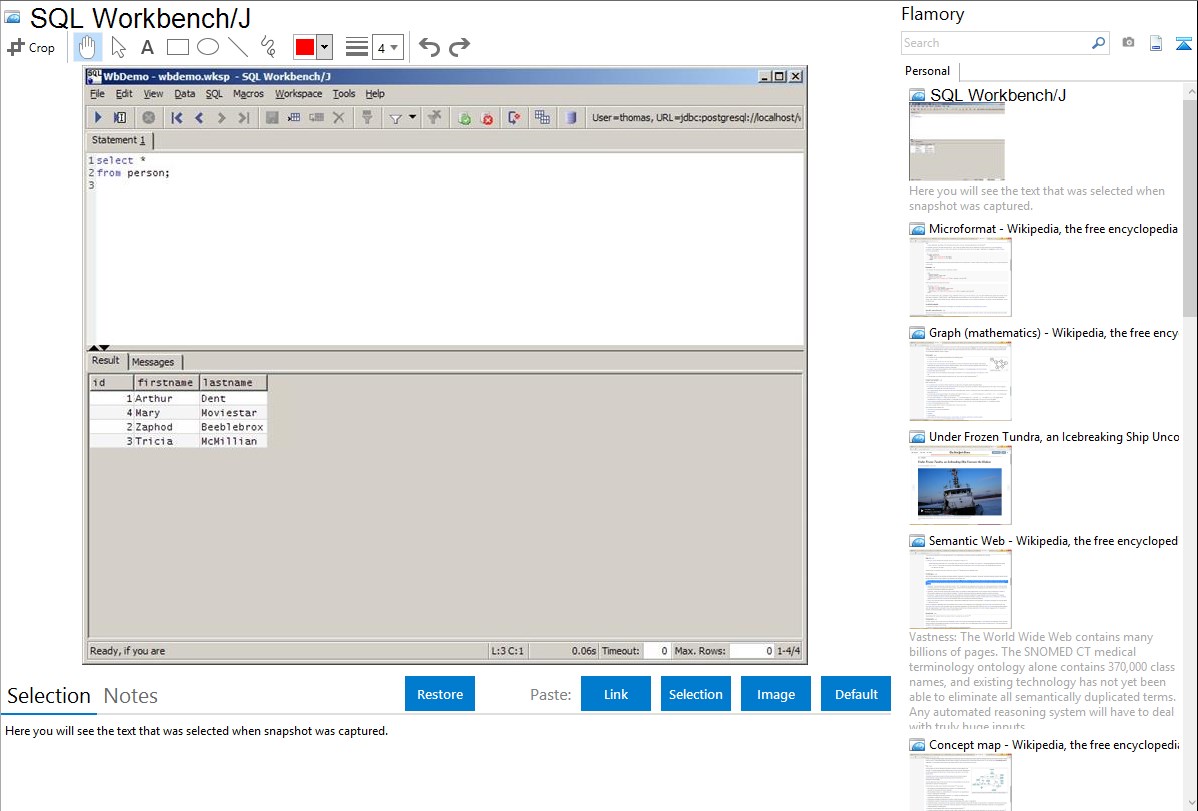Redo the last annotation
Image resolution: width=1198 pixels, height=811 pixels.
[459, 47]
